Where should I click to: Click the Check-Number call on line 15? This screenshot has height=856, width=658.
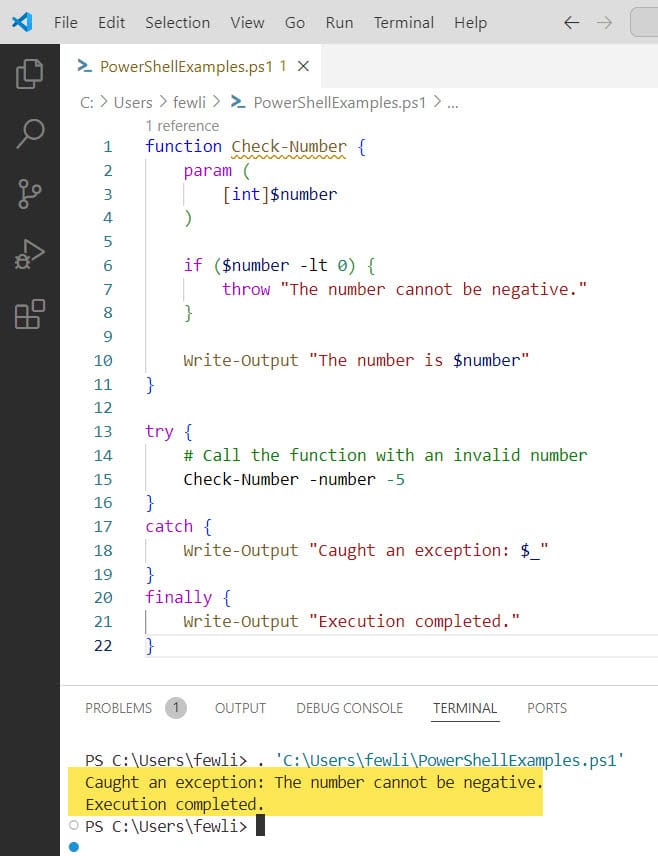pos(241,479)
